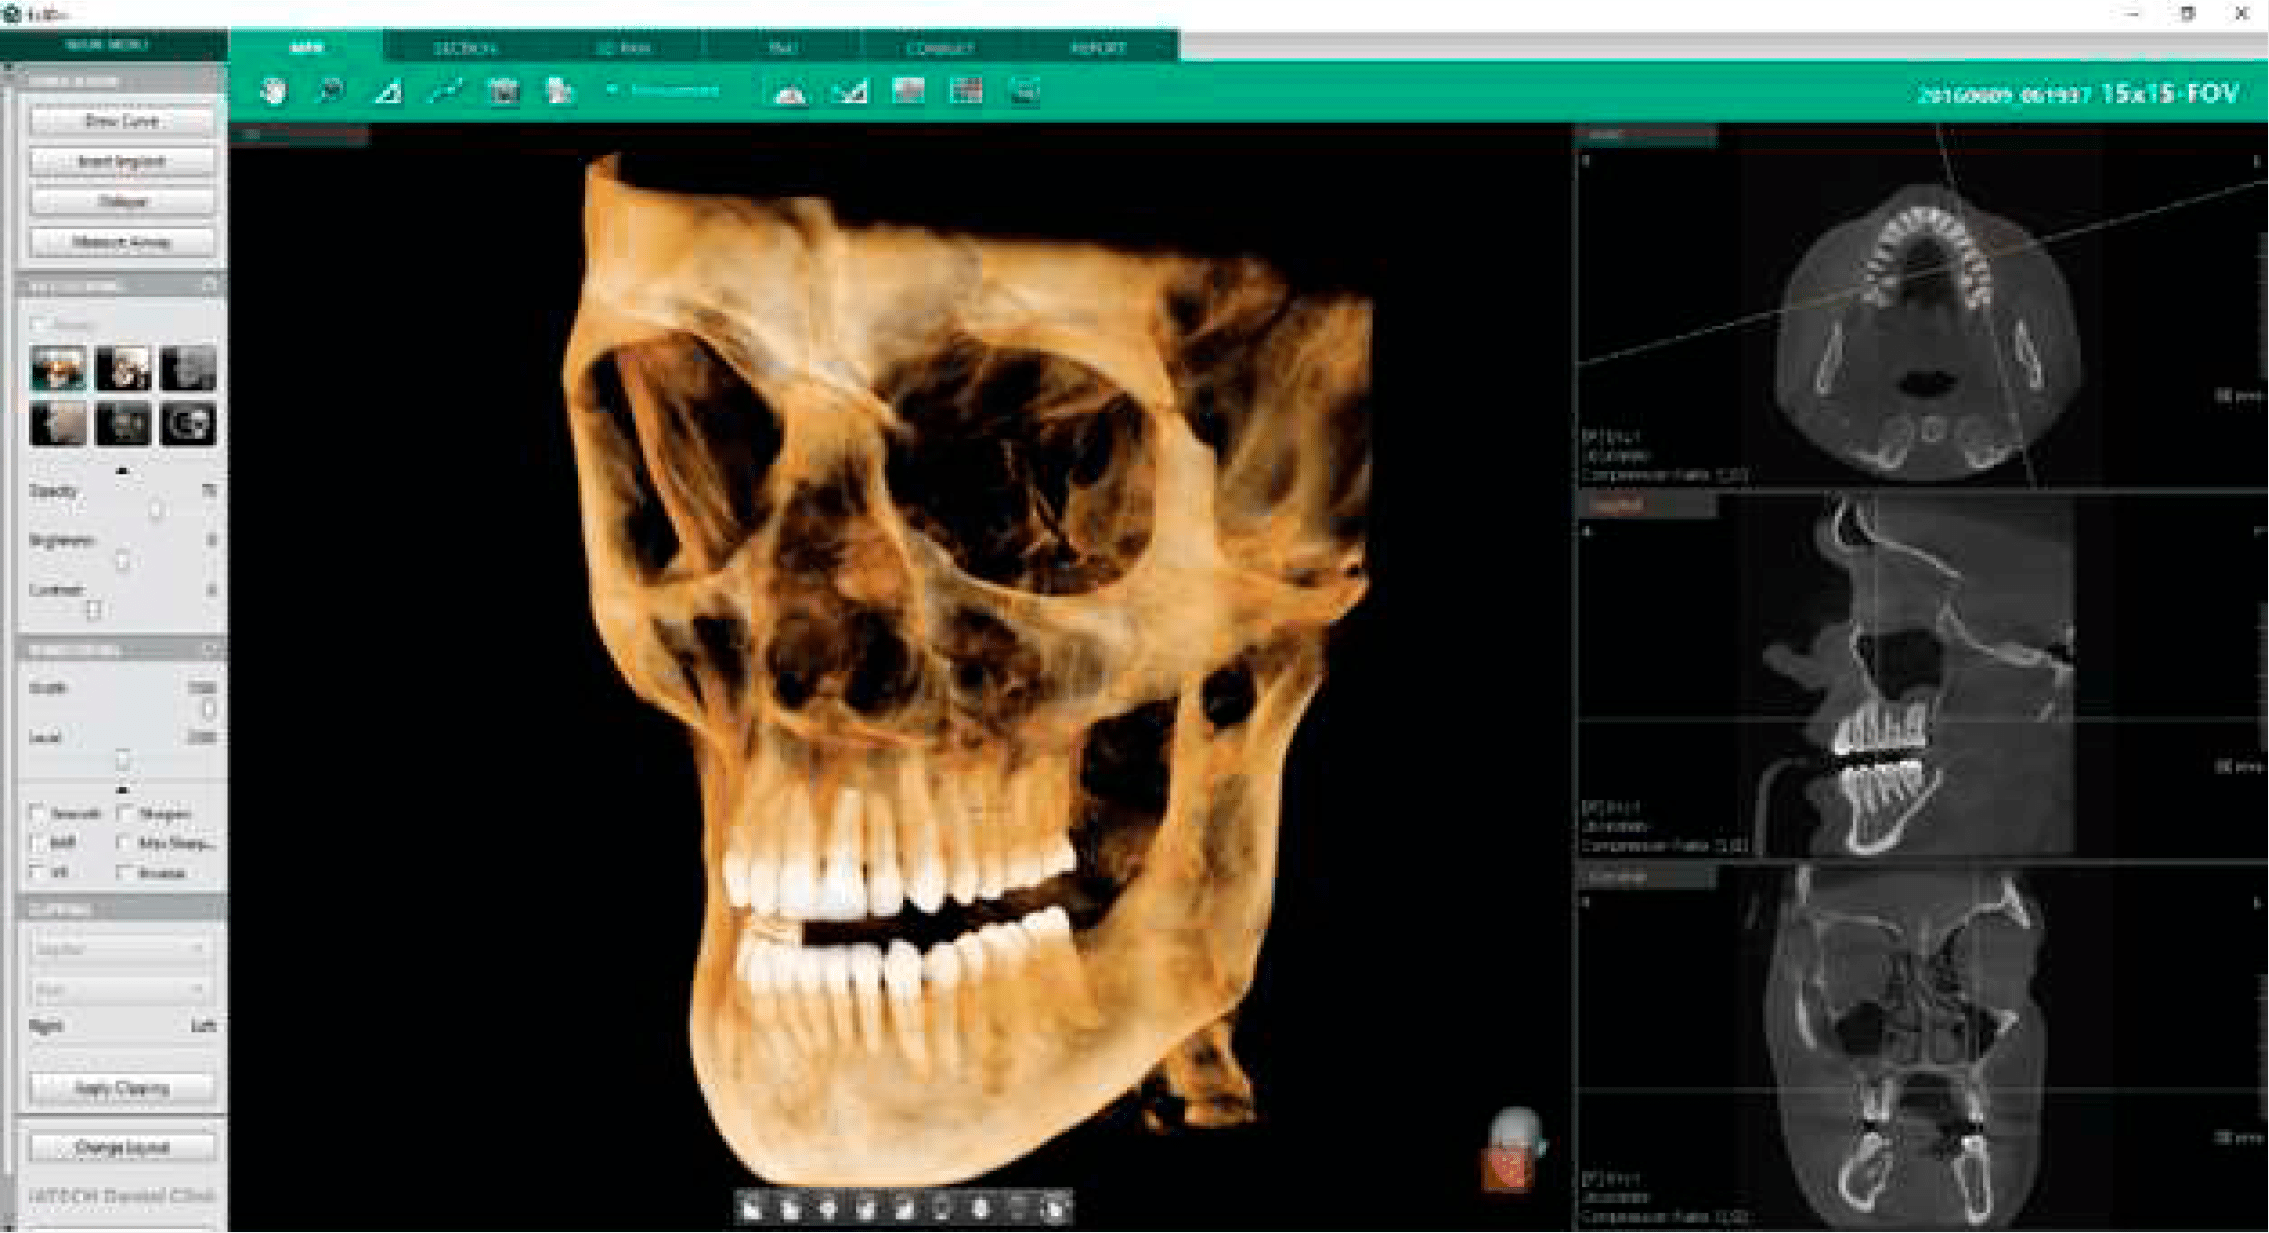Click the app logo in title bar
The width and height of the screenshot is (2269, 1233).
[x=11, y=13]
